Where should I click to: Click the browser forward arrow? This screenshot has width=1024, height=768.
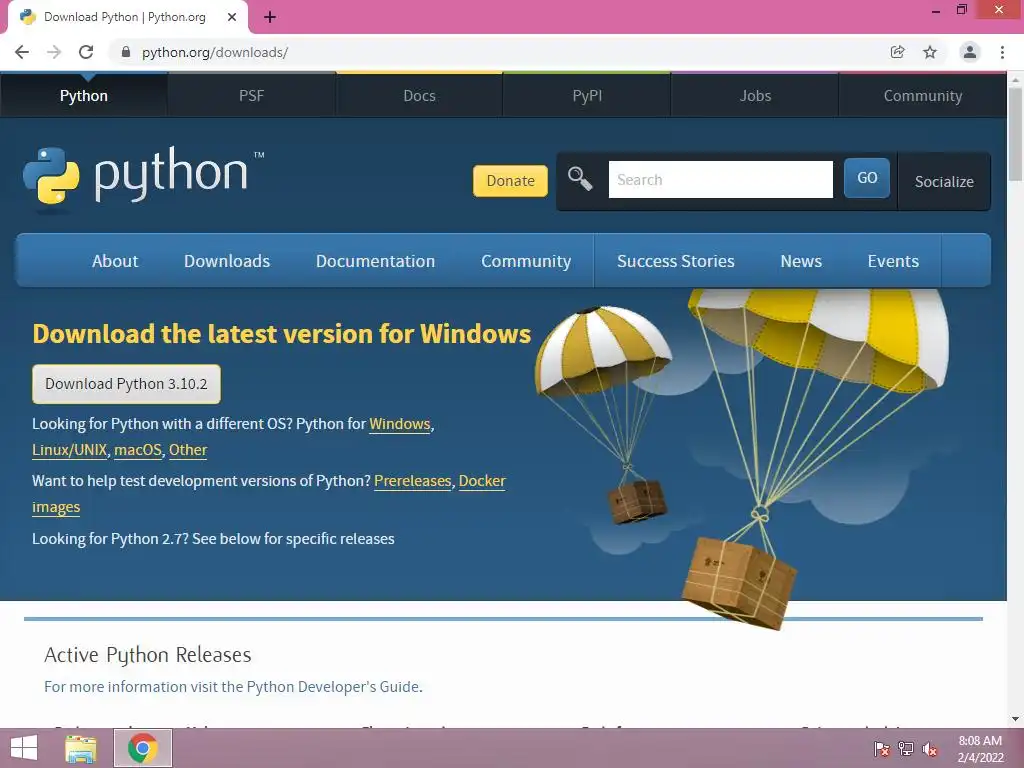(x=54, y=52)
